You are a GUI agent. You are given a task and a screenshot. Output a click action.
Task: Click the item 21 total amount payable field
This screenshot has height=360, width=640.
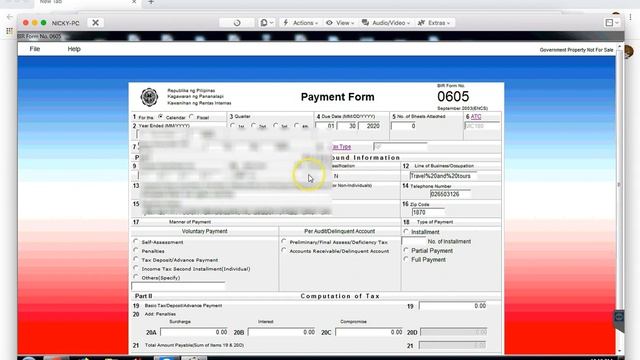click(453, 345)
